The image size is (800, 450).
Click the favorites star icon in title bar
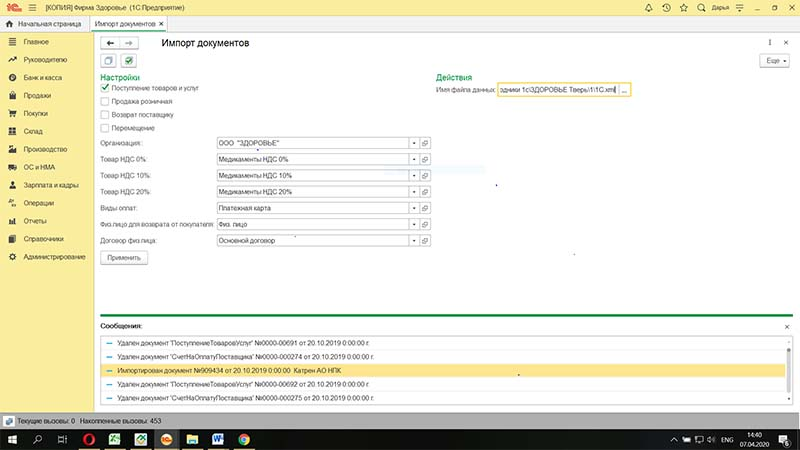684,7
